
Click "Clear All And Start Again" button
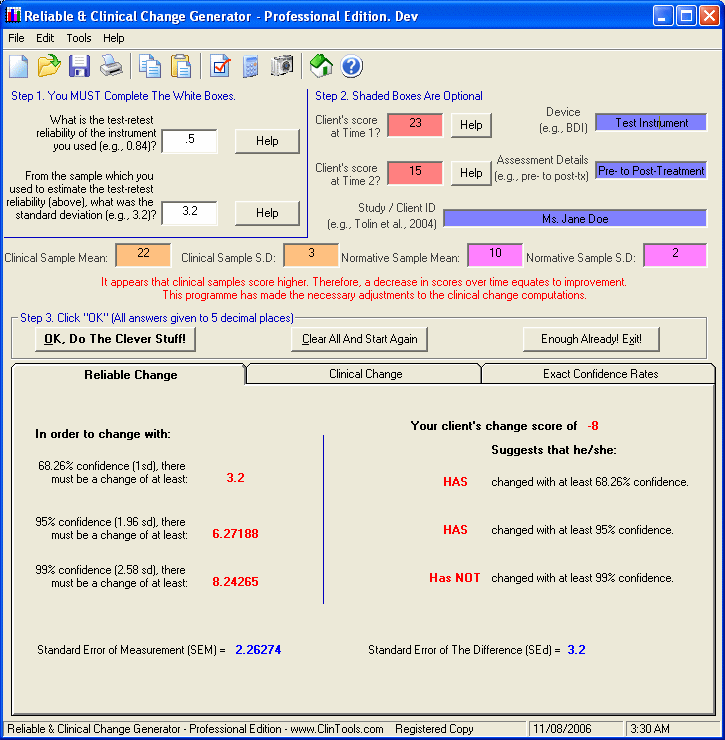360,339
